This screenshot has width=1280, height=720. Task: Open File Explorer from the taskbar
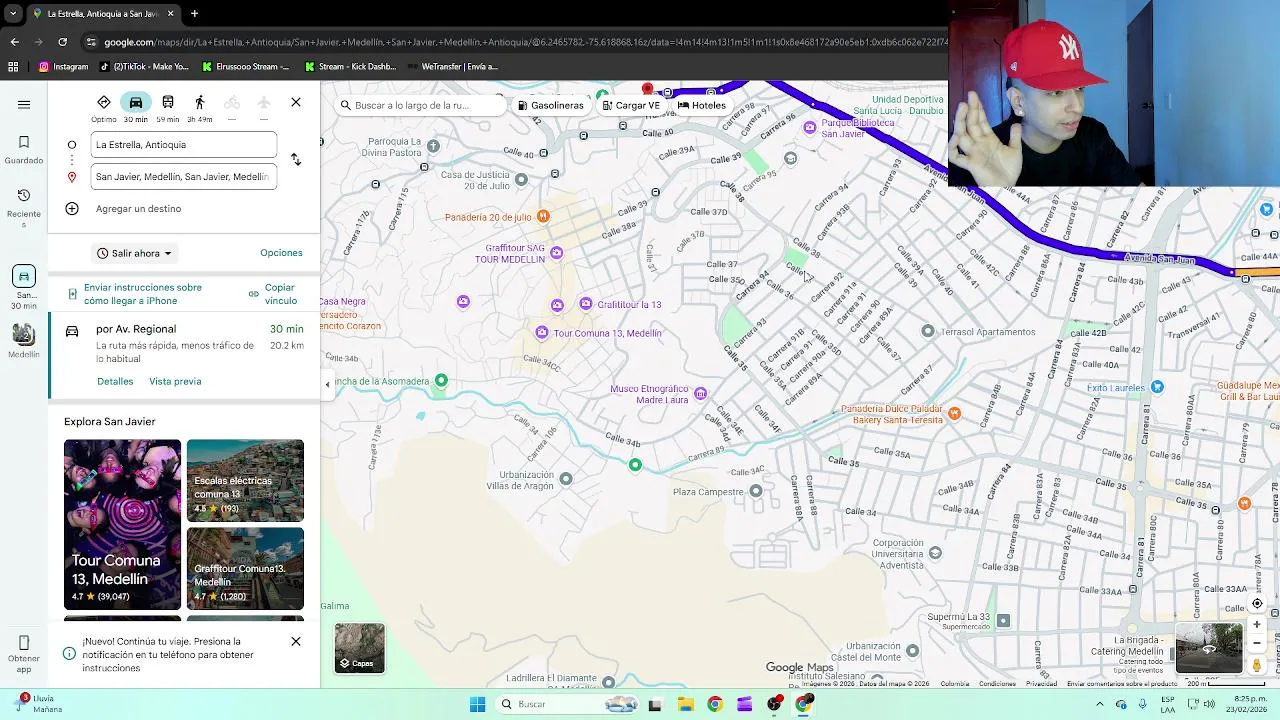click(685, 704)
